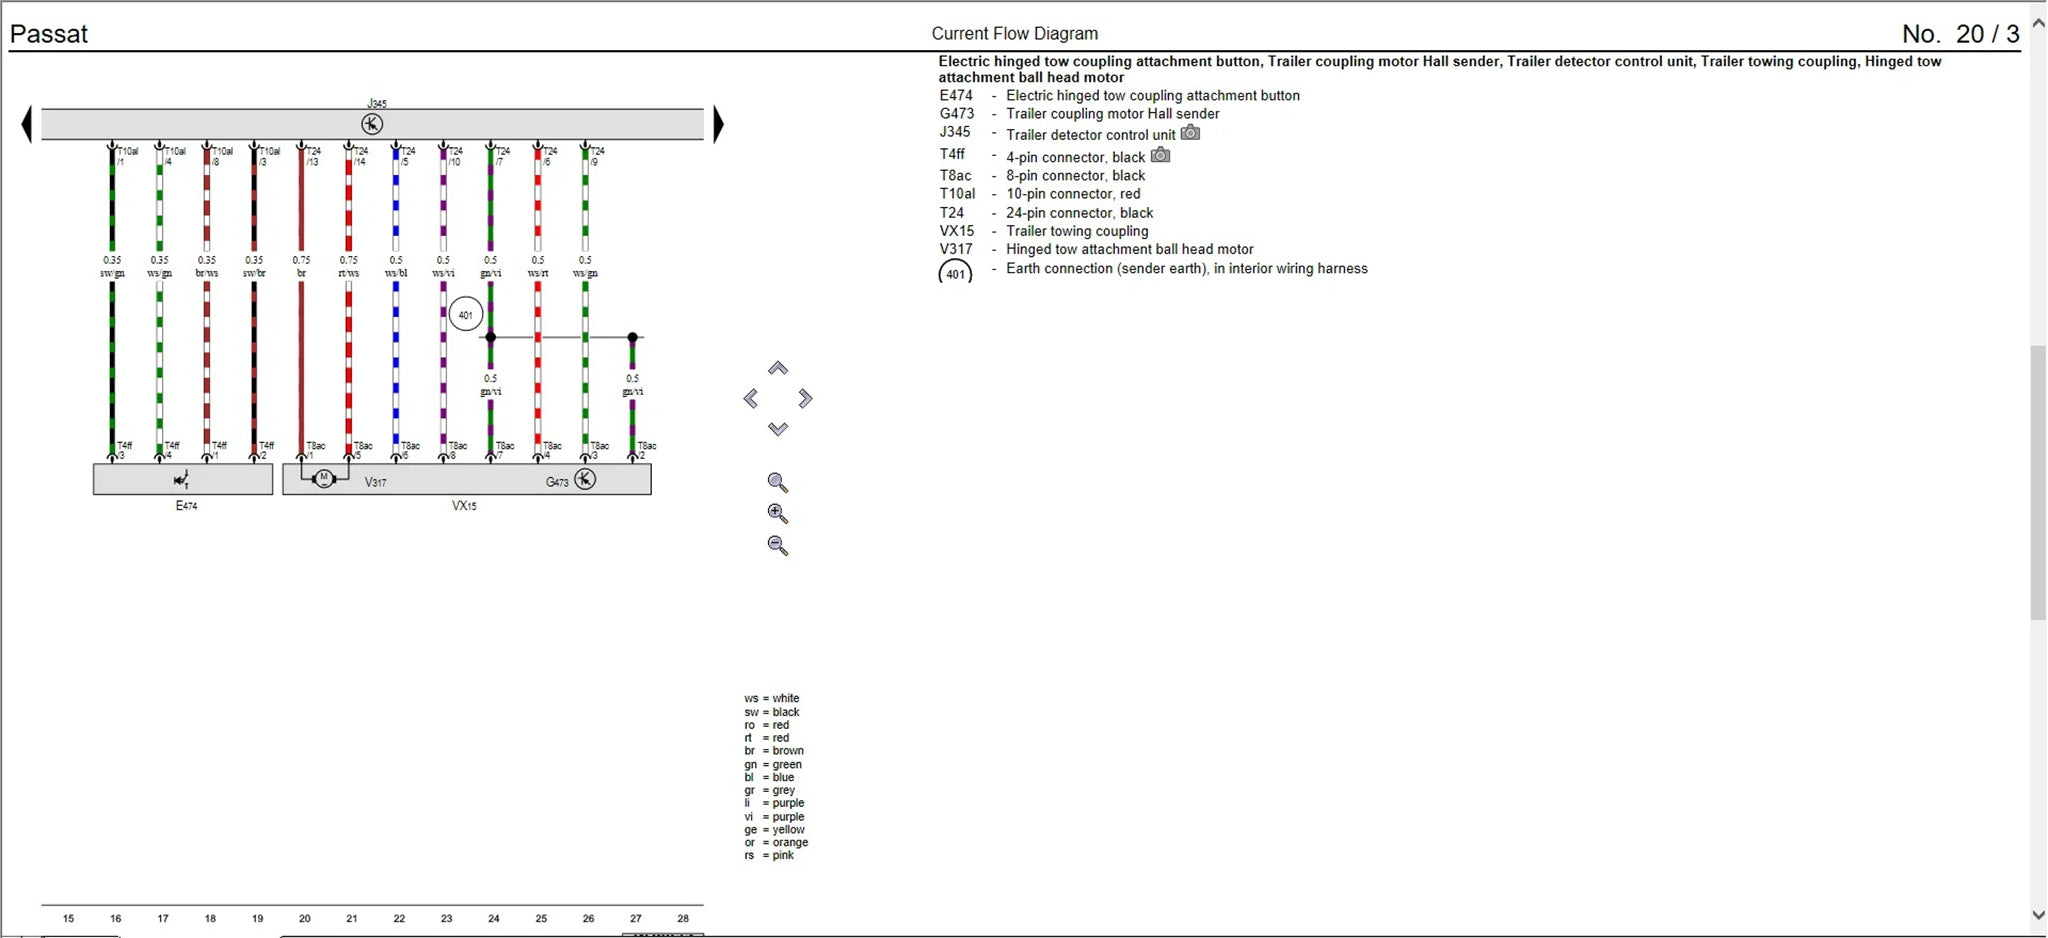Image resolution: width=2048 pixels, height=938 pixels.
Task: Click the 'gn = green' color code entry
Action: pyautogui.click(x=773, y=765)
